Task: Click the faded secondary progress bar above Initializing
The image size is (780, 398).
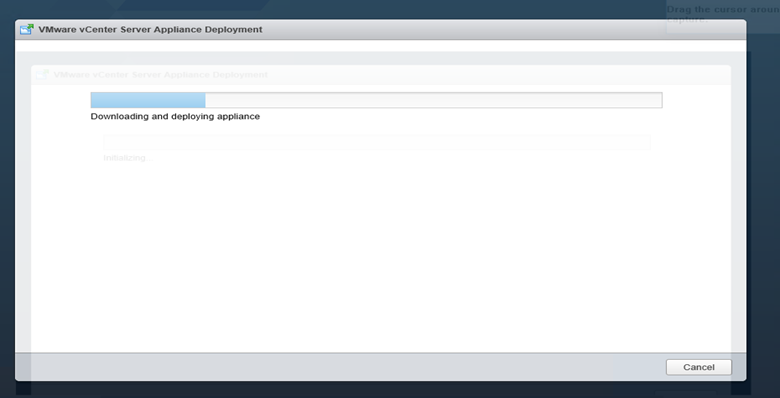Action: pyautogui.click(x=377, y=142)
